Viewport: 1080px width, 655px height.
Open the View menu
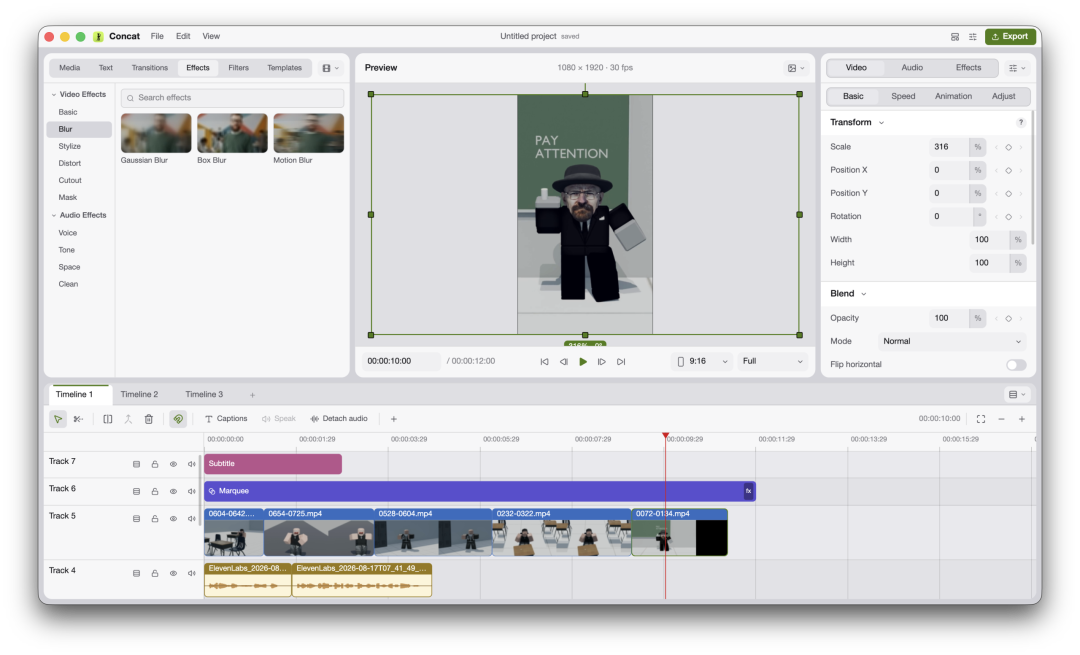pyautogui.click(x=211, y=37)
